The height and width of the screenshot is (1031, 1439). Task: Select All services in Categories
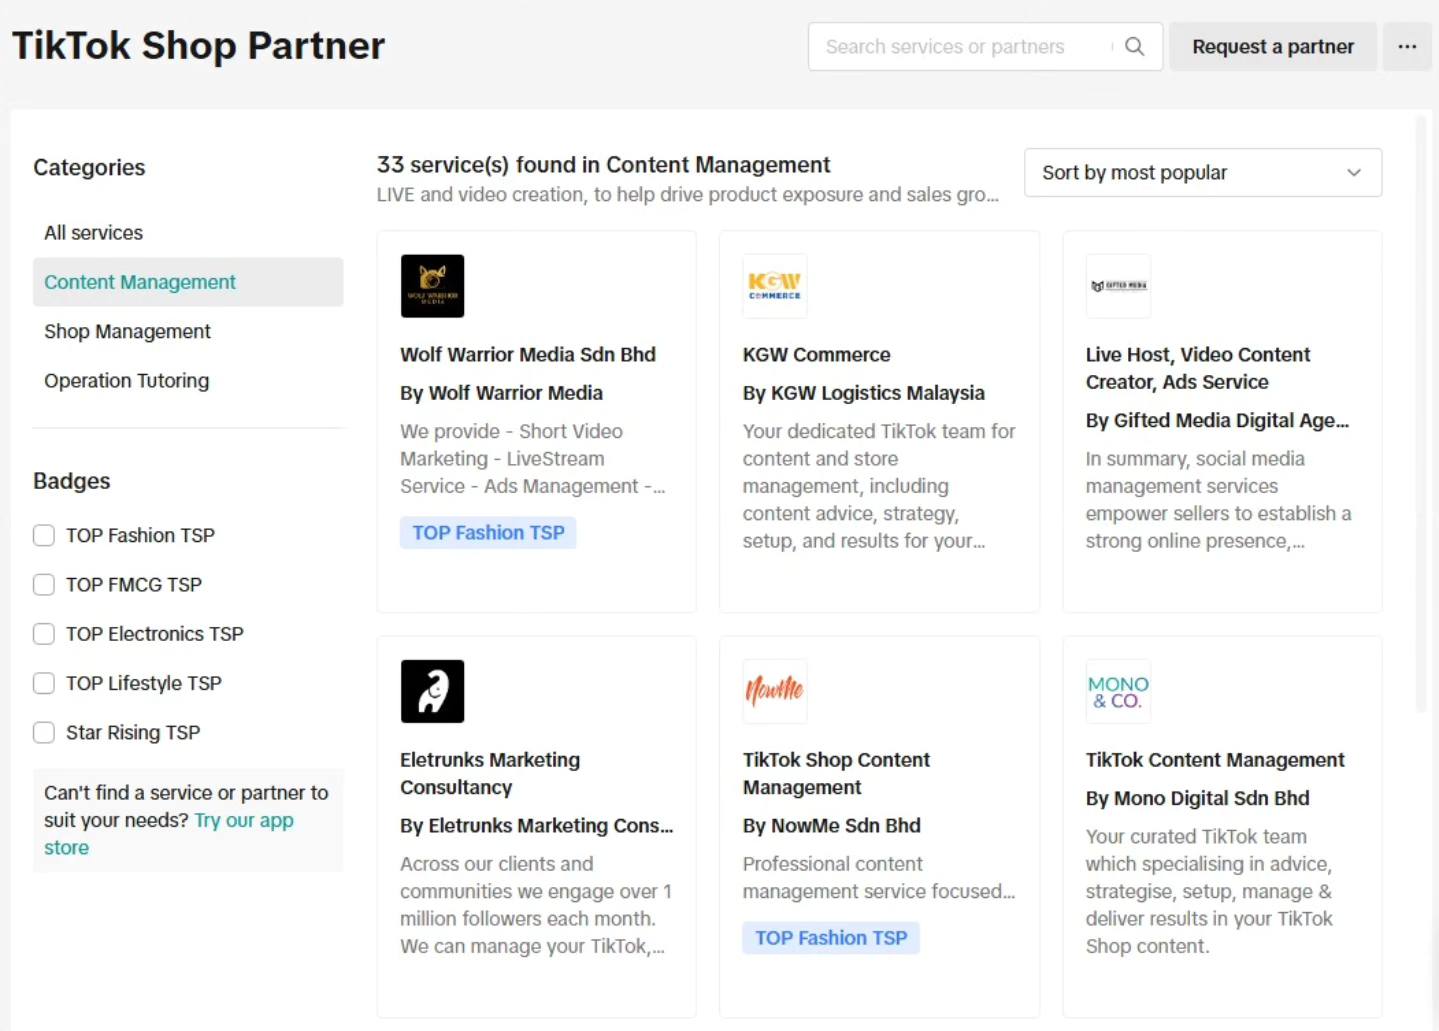click(93, 233)
